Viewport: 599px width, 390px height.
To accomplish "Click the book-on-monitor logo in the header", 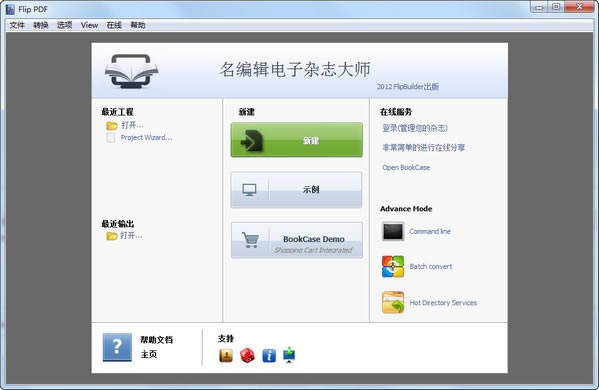I will point(131,71).
